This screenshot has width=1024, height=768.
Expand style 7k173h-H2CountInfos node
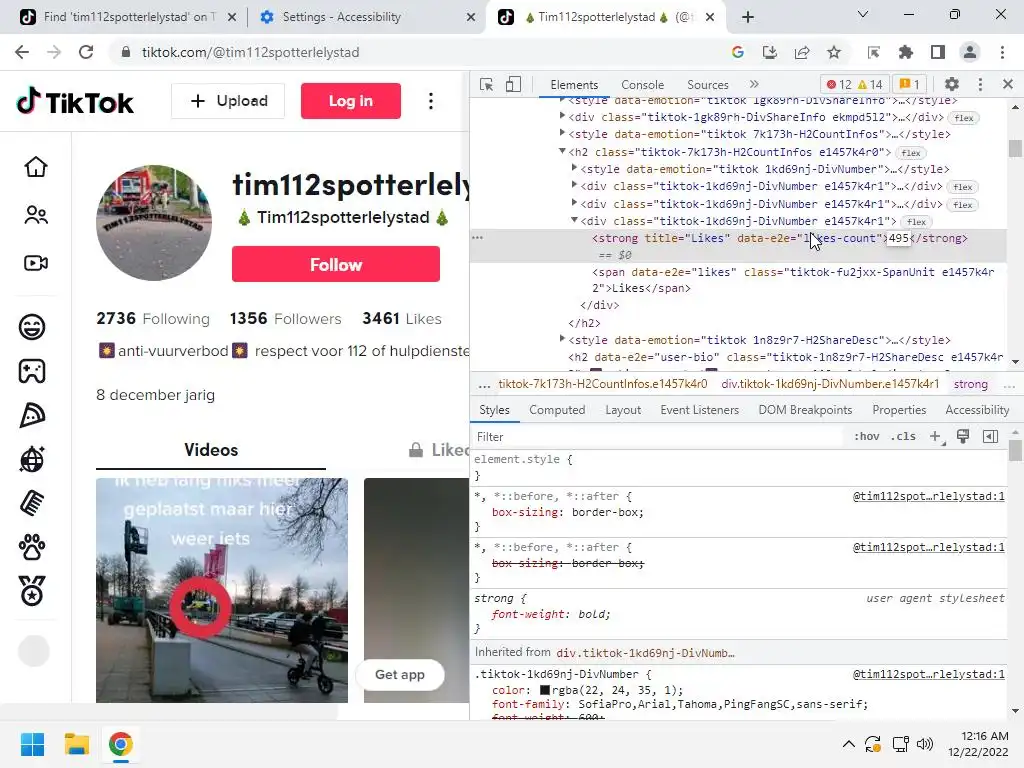pyautogui.click(x=562, y=133)
